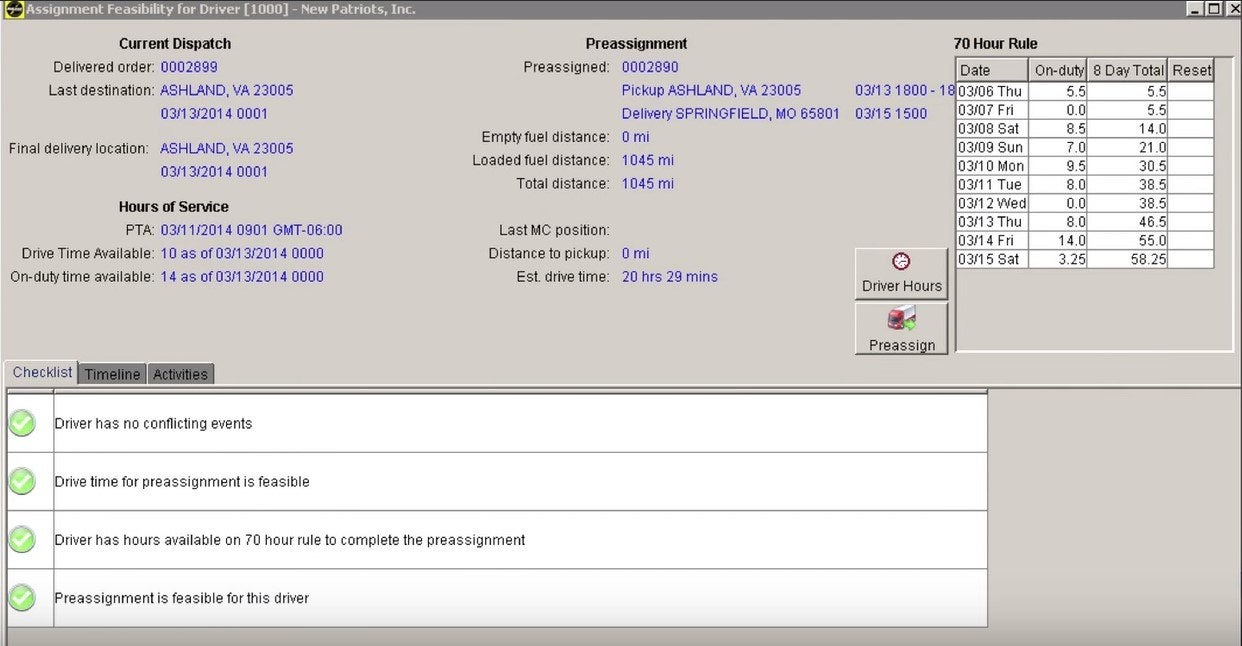
Task: Click green check for no conflicting events
Action: (22, 423)
